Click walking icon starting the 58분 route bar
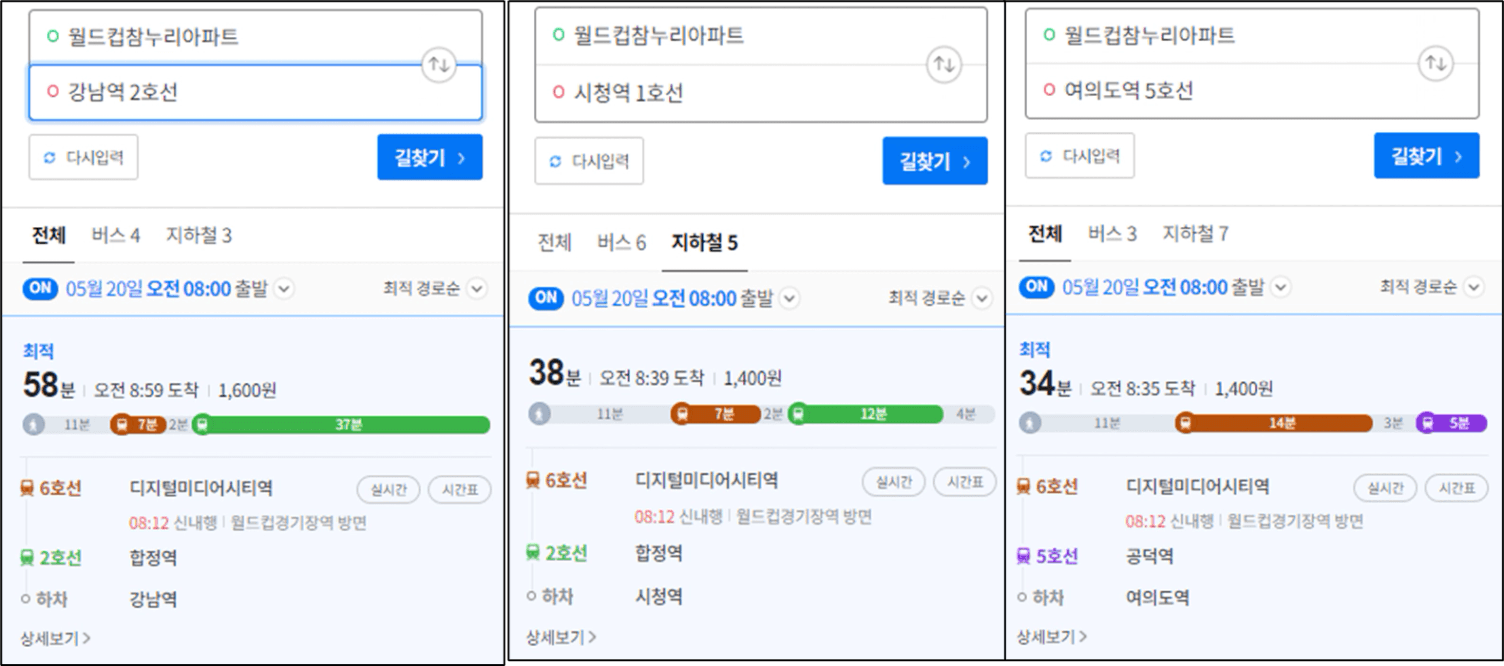This screenshot has width=1504, height=666. click(x=34, y=425)
